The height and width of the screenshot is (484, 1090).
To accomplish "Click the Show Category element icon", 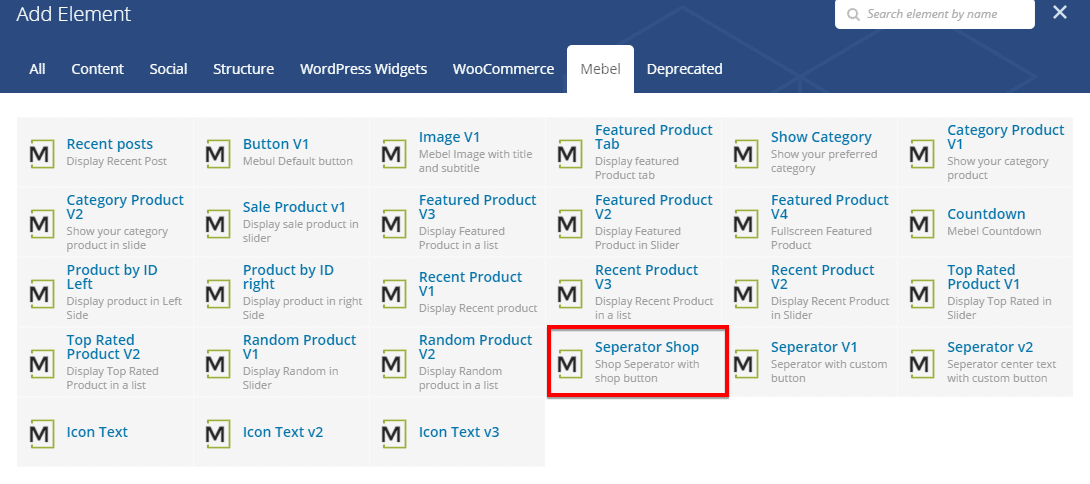I will click(745, 153).
